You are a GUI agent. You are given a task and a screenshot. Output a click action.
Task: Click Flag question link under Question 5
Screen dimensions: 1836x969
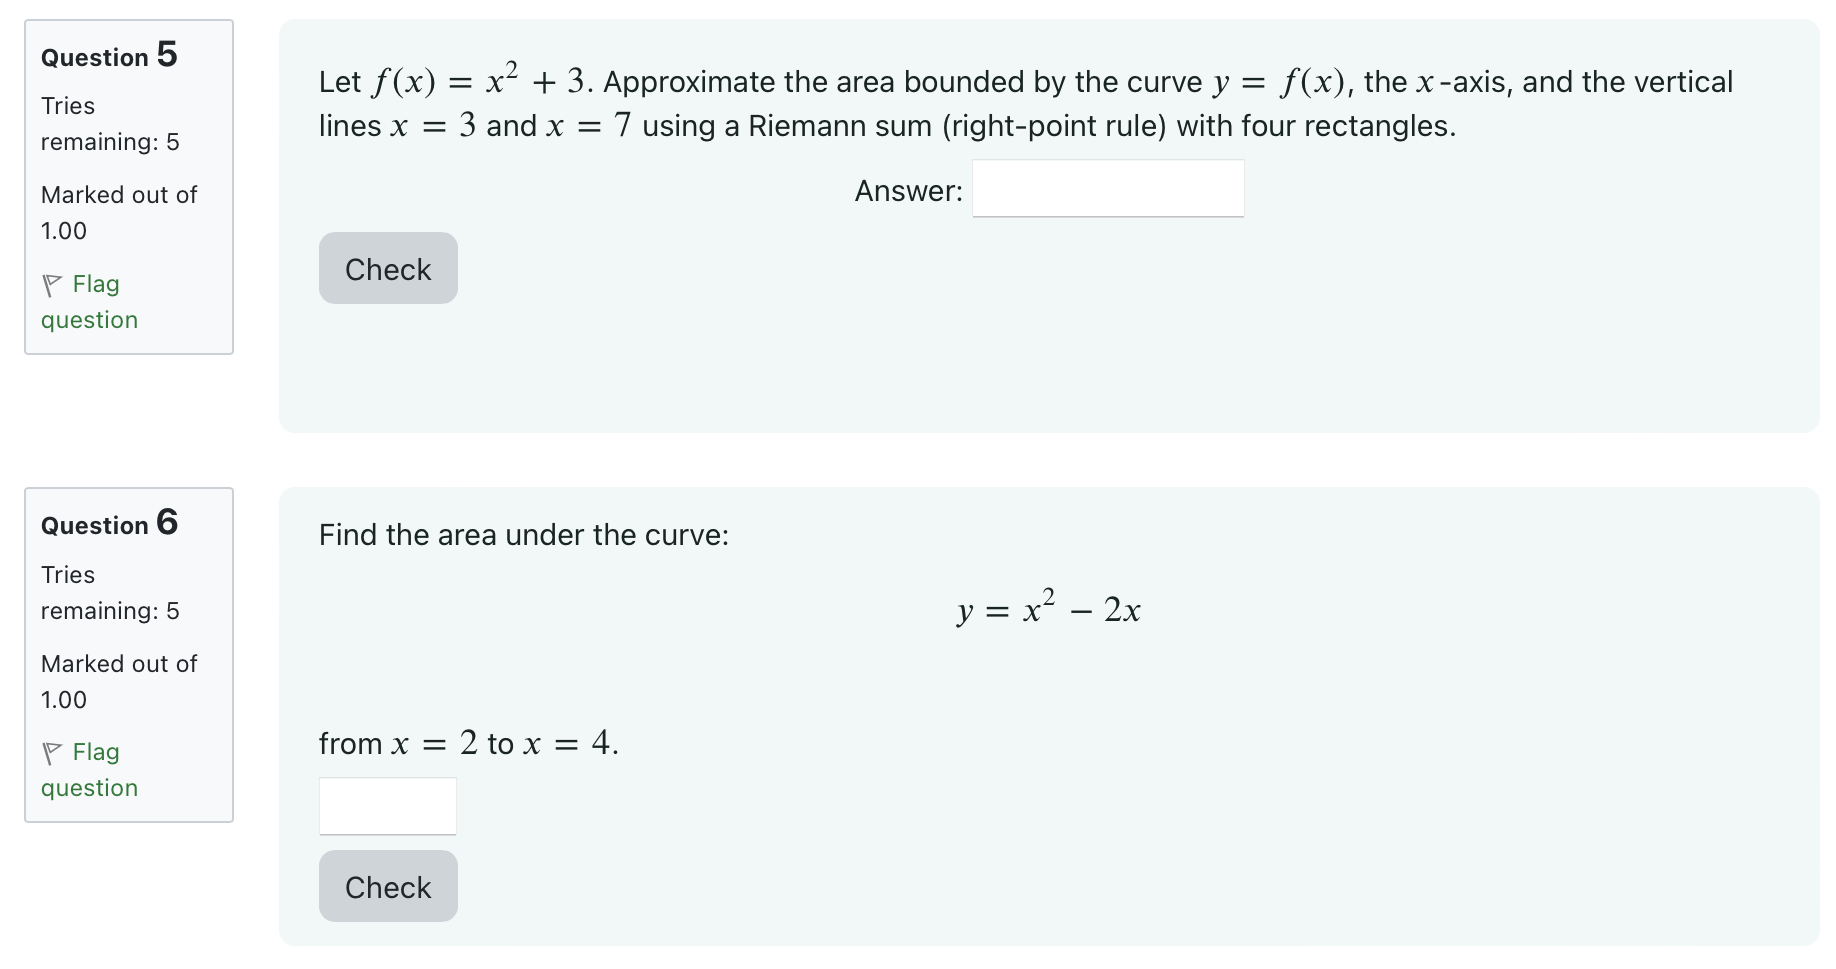pos(90,301)
